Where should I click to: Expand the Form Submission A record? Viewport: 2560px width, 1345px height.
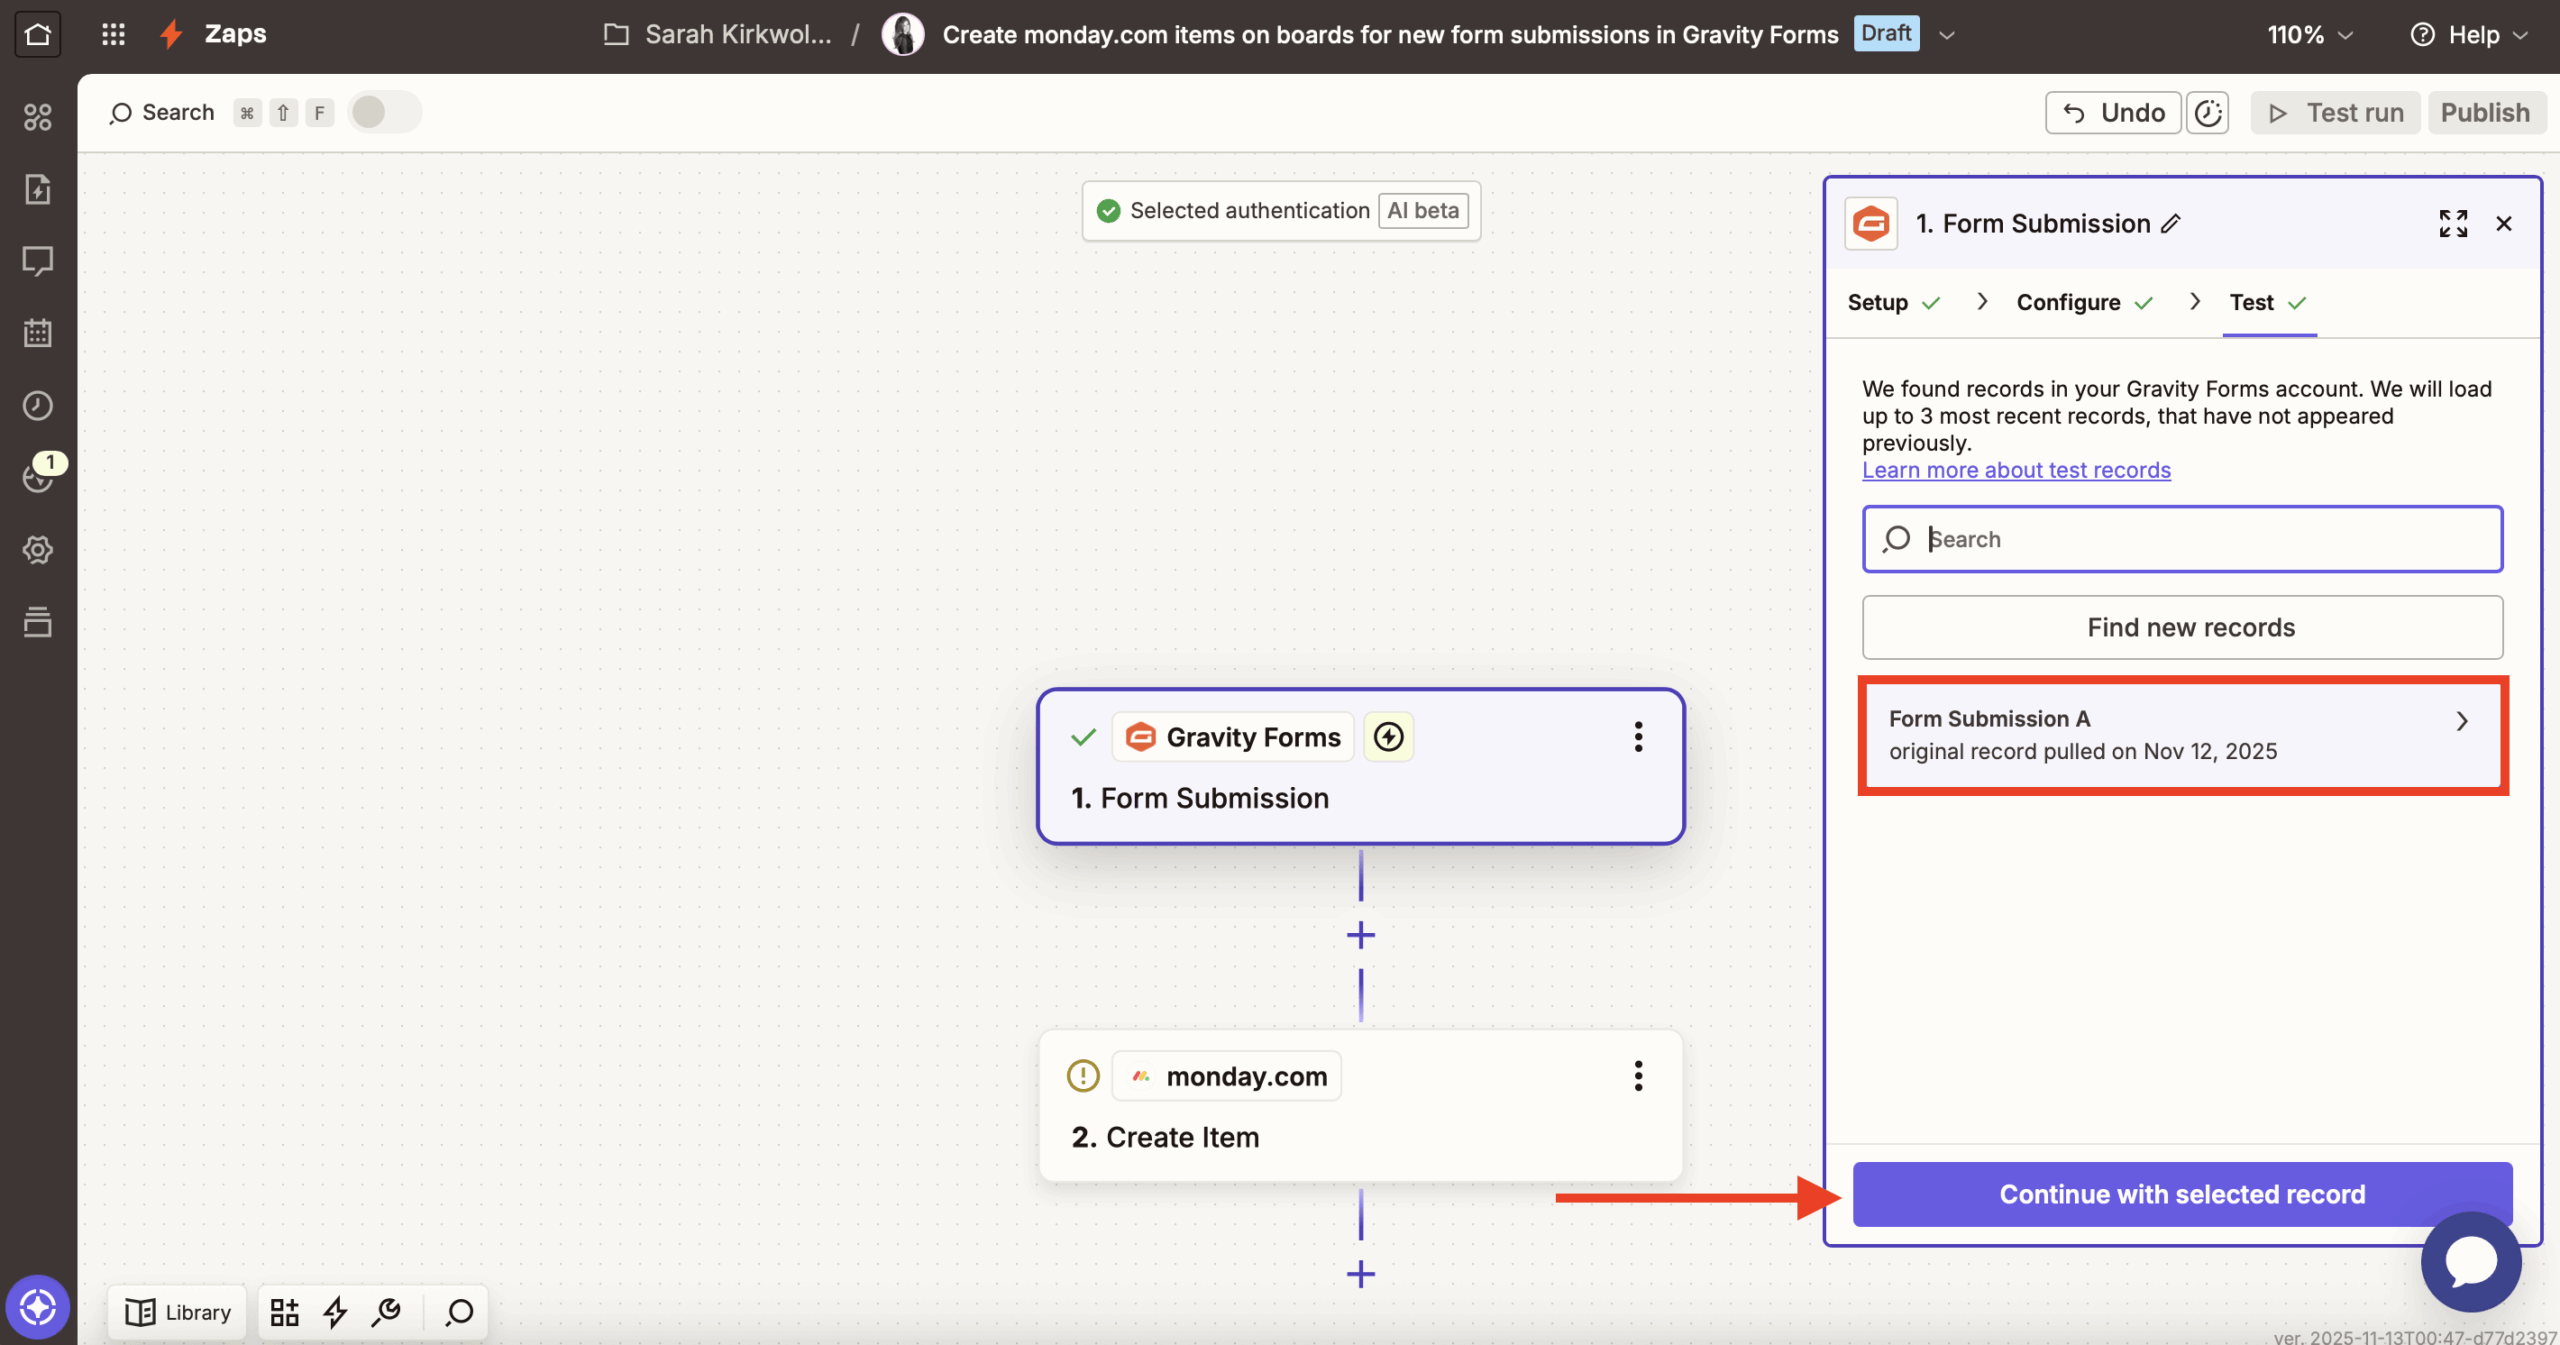click(x=2462, y=720)
